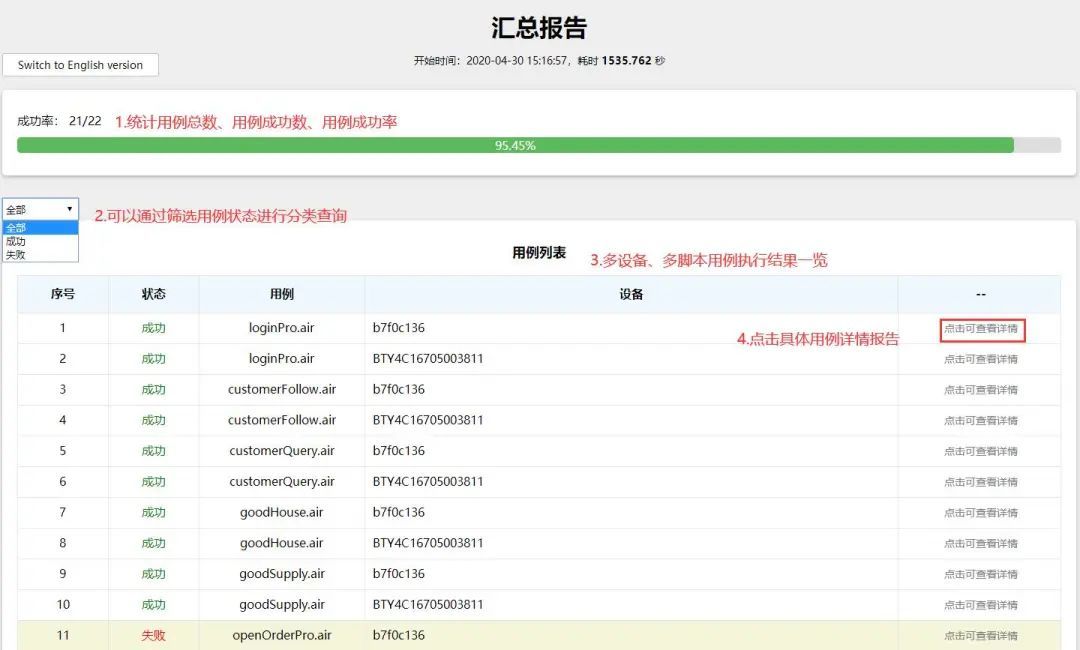Click the 成功率 21/22 text
This screenshot has height=650, width=1080.
(x=59, y=121)
